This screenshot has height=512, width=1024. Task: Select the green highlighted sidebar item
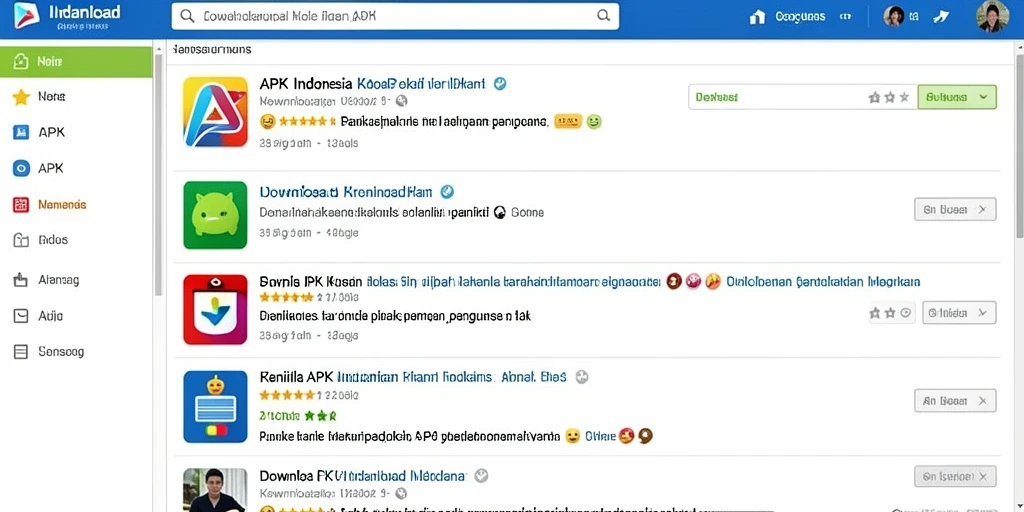coord(76,62)
